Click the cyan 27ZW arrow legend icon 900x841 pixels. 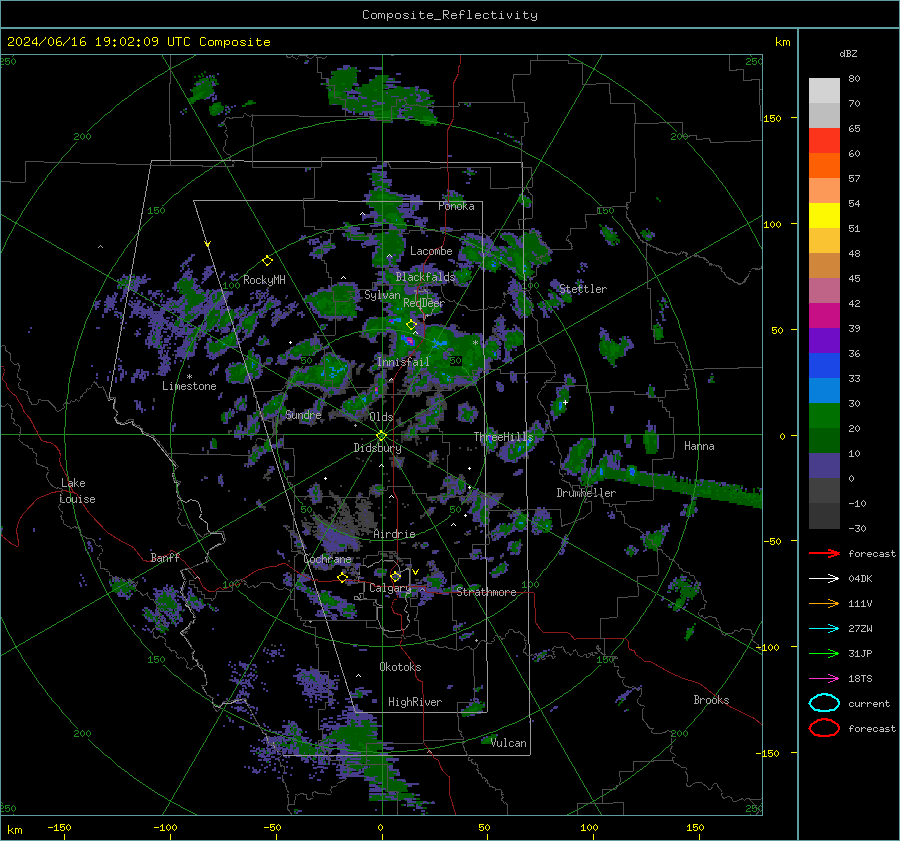tap(824, 629)
